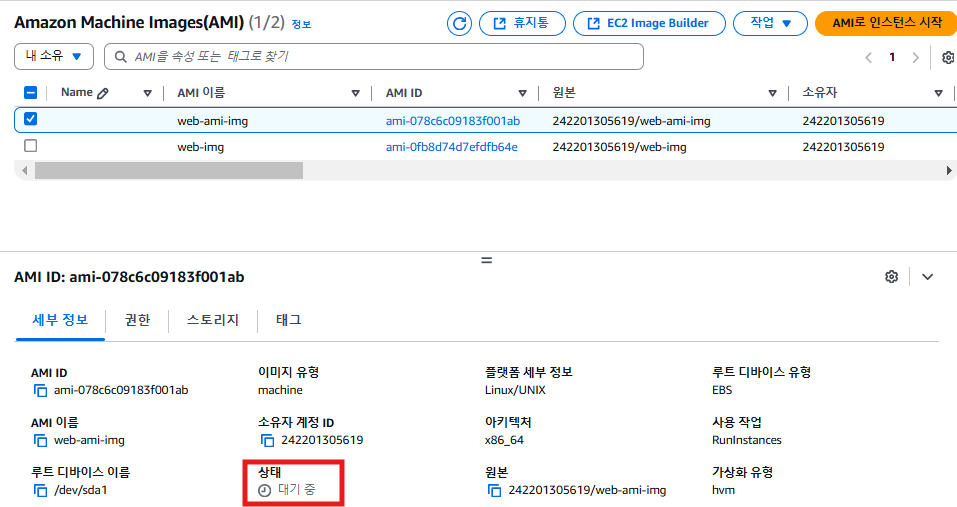The image size is (957, 507).
Task: Click the scrollbar left arrow
Action: pyautogui.click(x=24, y=171)
